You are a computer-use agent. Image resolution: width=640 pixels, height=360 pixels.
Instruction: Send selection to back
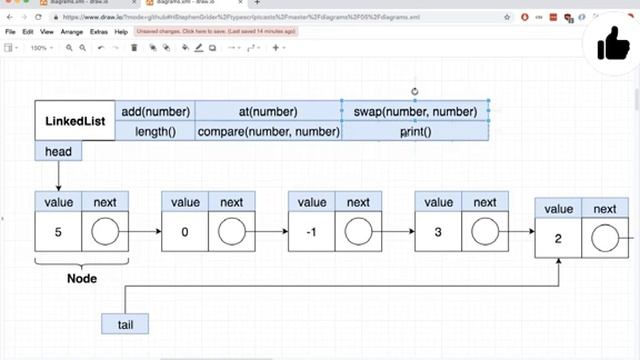167,48
